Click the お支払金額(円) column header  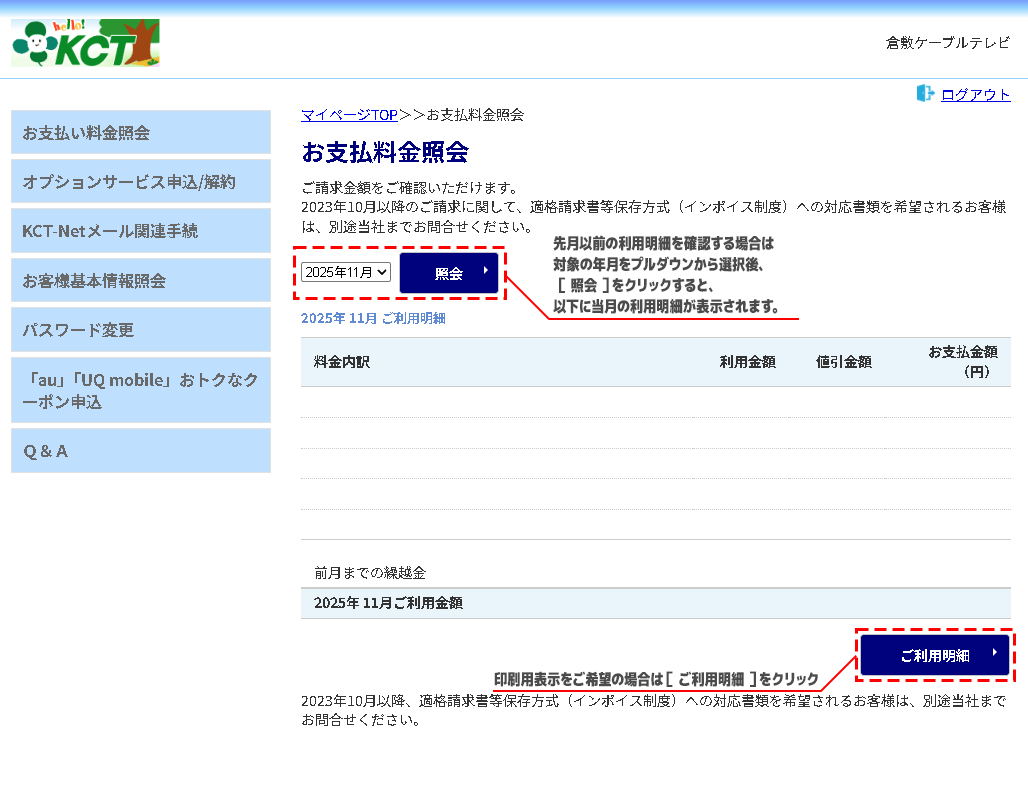pyautogui.click(x=962, y=361)
